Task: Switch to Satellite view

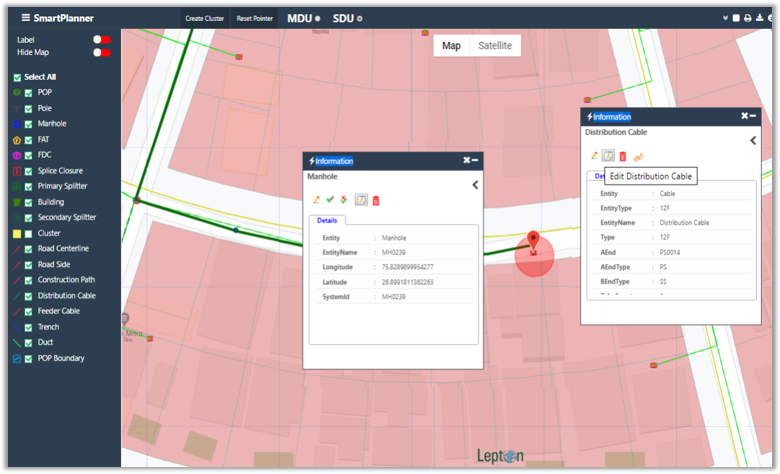Action: (495, 46)
